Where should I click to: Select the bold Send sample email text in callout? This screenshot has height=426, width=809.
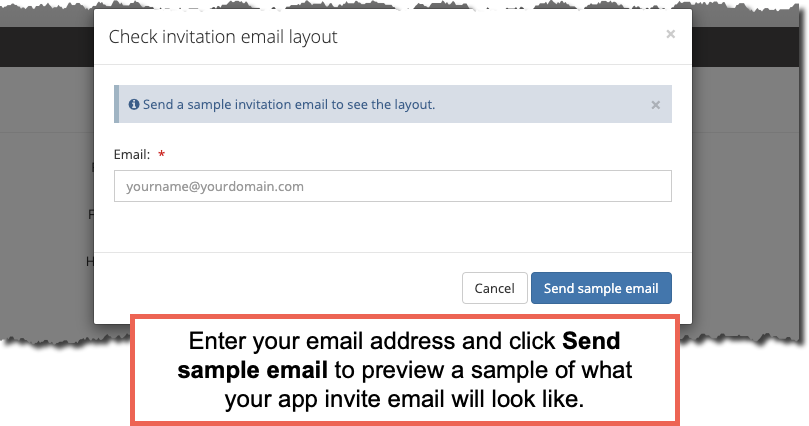(399, 355)
